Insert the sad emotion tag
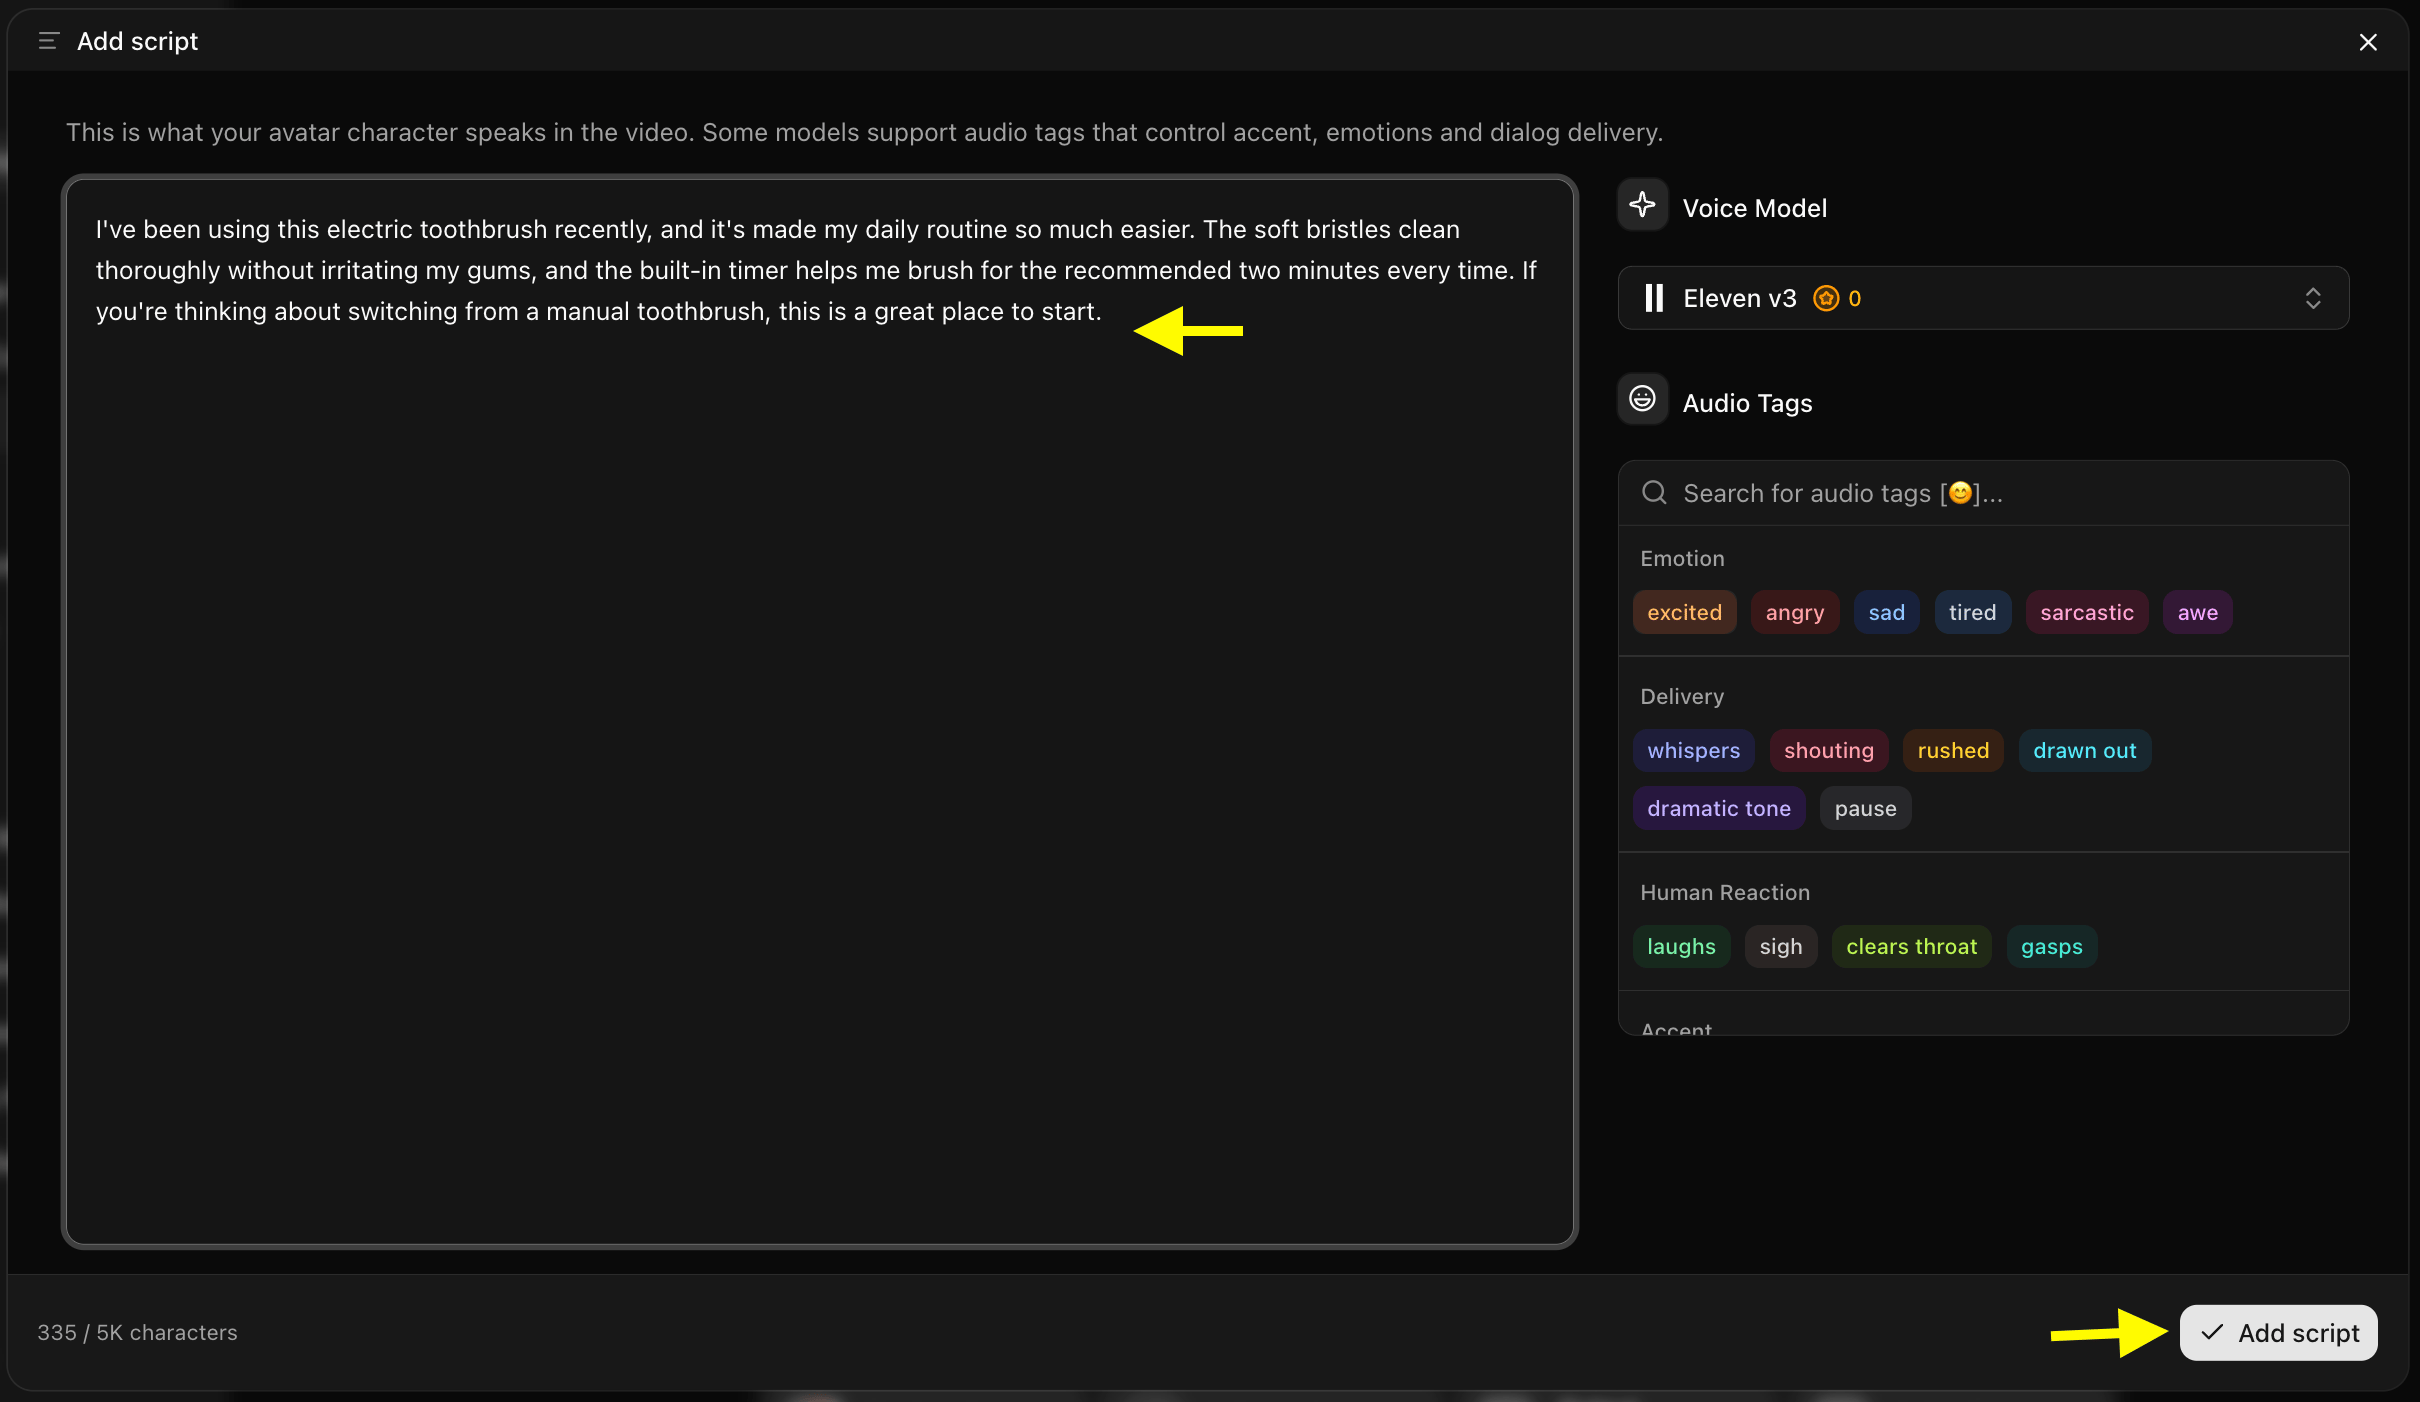Screen dimensions: 2420x1402 (x=1886, y=612)
